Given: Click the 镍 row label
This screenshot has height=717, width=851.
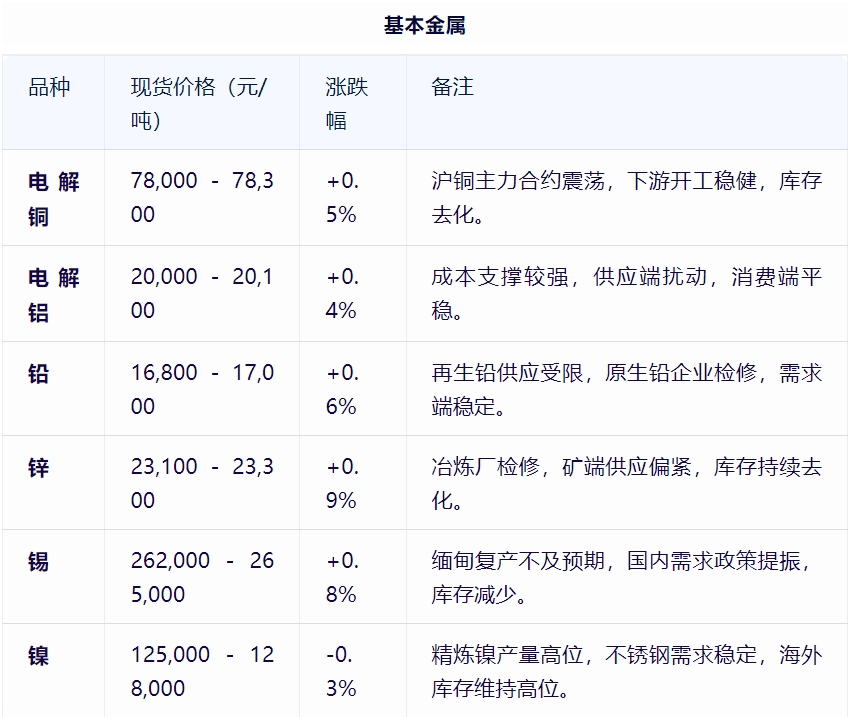Looking at the screenshot, I should coord(38,656).
